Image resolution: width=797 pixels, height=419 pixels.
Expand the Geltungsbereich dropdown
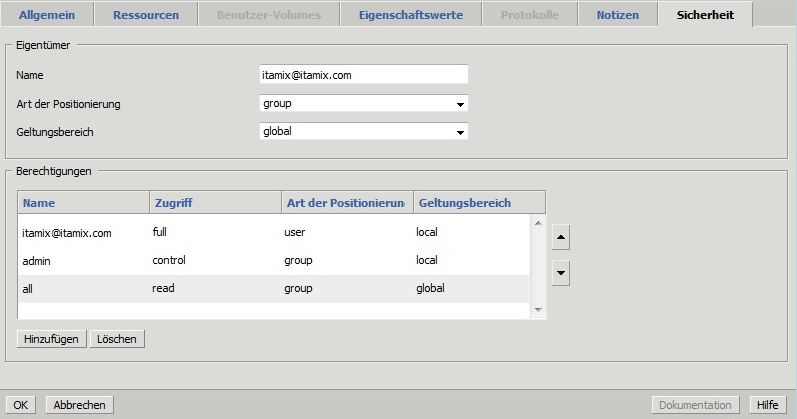pos(460,132)
